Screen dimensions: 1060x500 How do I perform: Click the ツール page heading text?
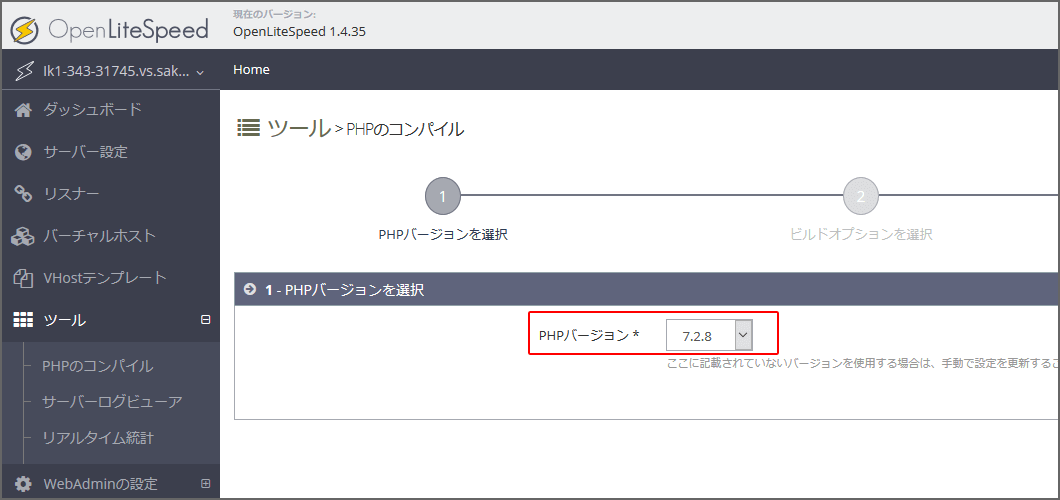point(298,127)
